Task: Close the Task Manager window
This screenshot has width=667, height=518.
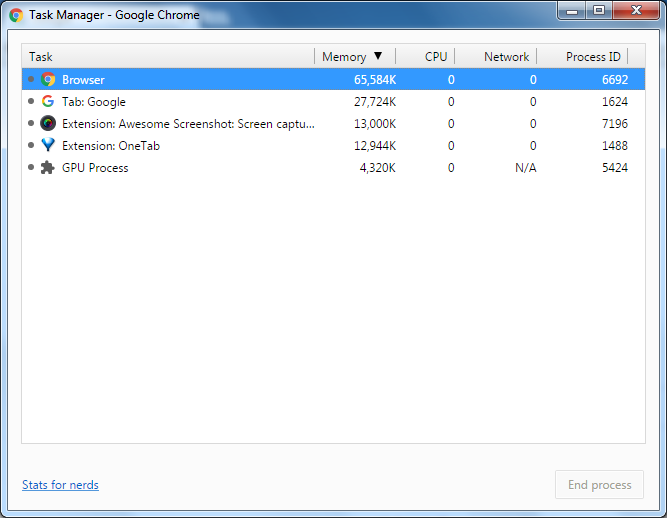Action: point(636,11)
